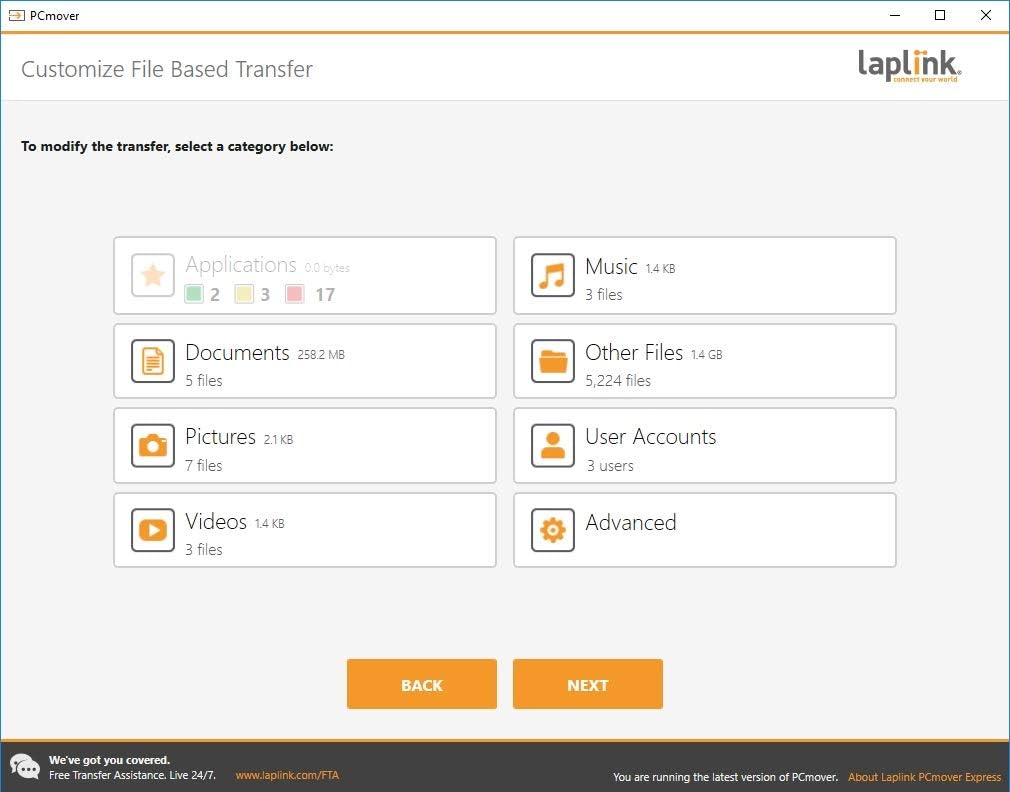Screen dimensions: 1010x792
Task: Open the www.laplink.com/FTA link
Action: [x=287, y=775]
